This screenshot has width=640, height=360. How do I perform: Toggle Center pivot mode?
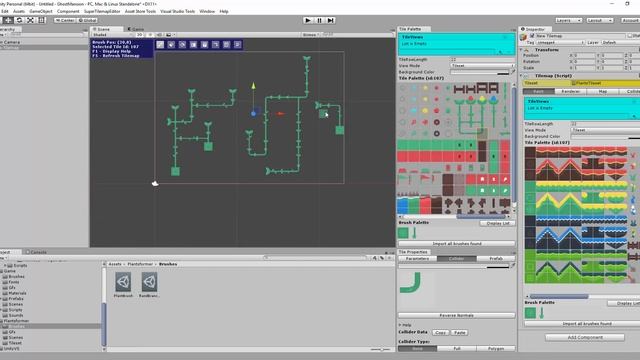pyautogui.click(x=65, y=20)
